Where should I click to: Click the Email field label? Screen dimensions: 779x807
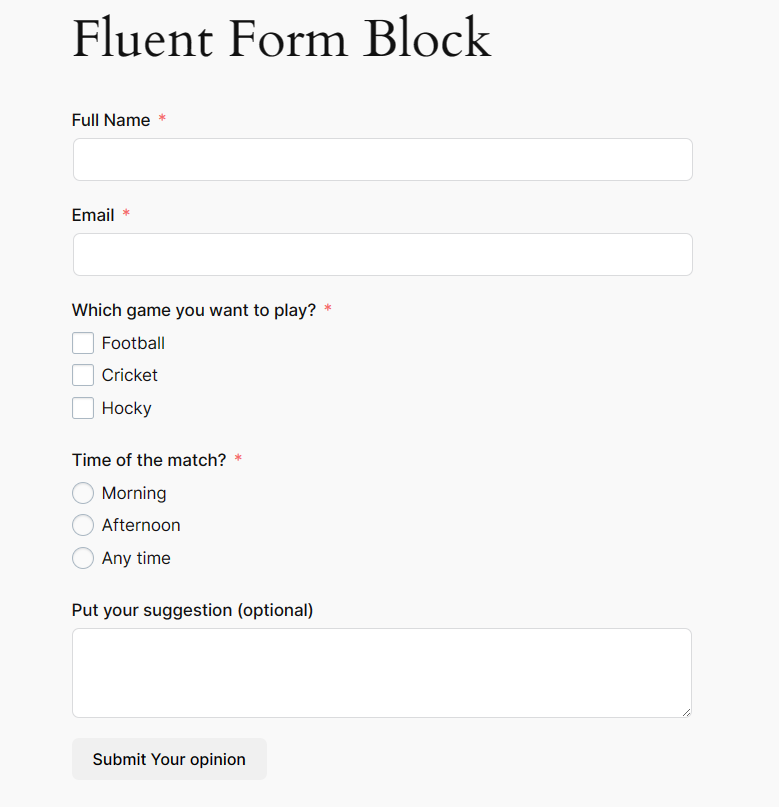[x=93, y=215]
